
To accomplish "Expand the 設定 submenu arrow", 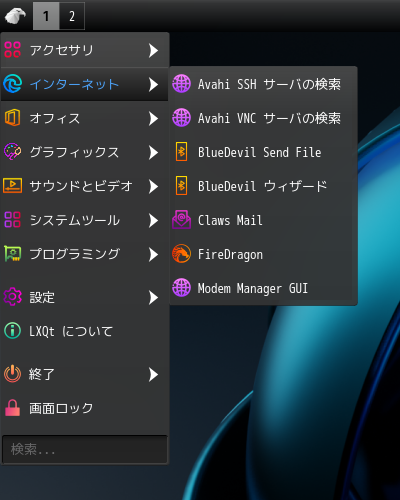I will pyautogui.click(x=153, y=297).
